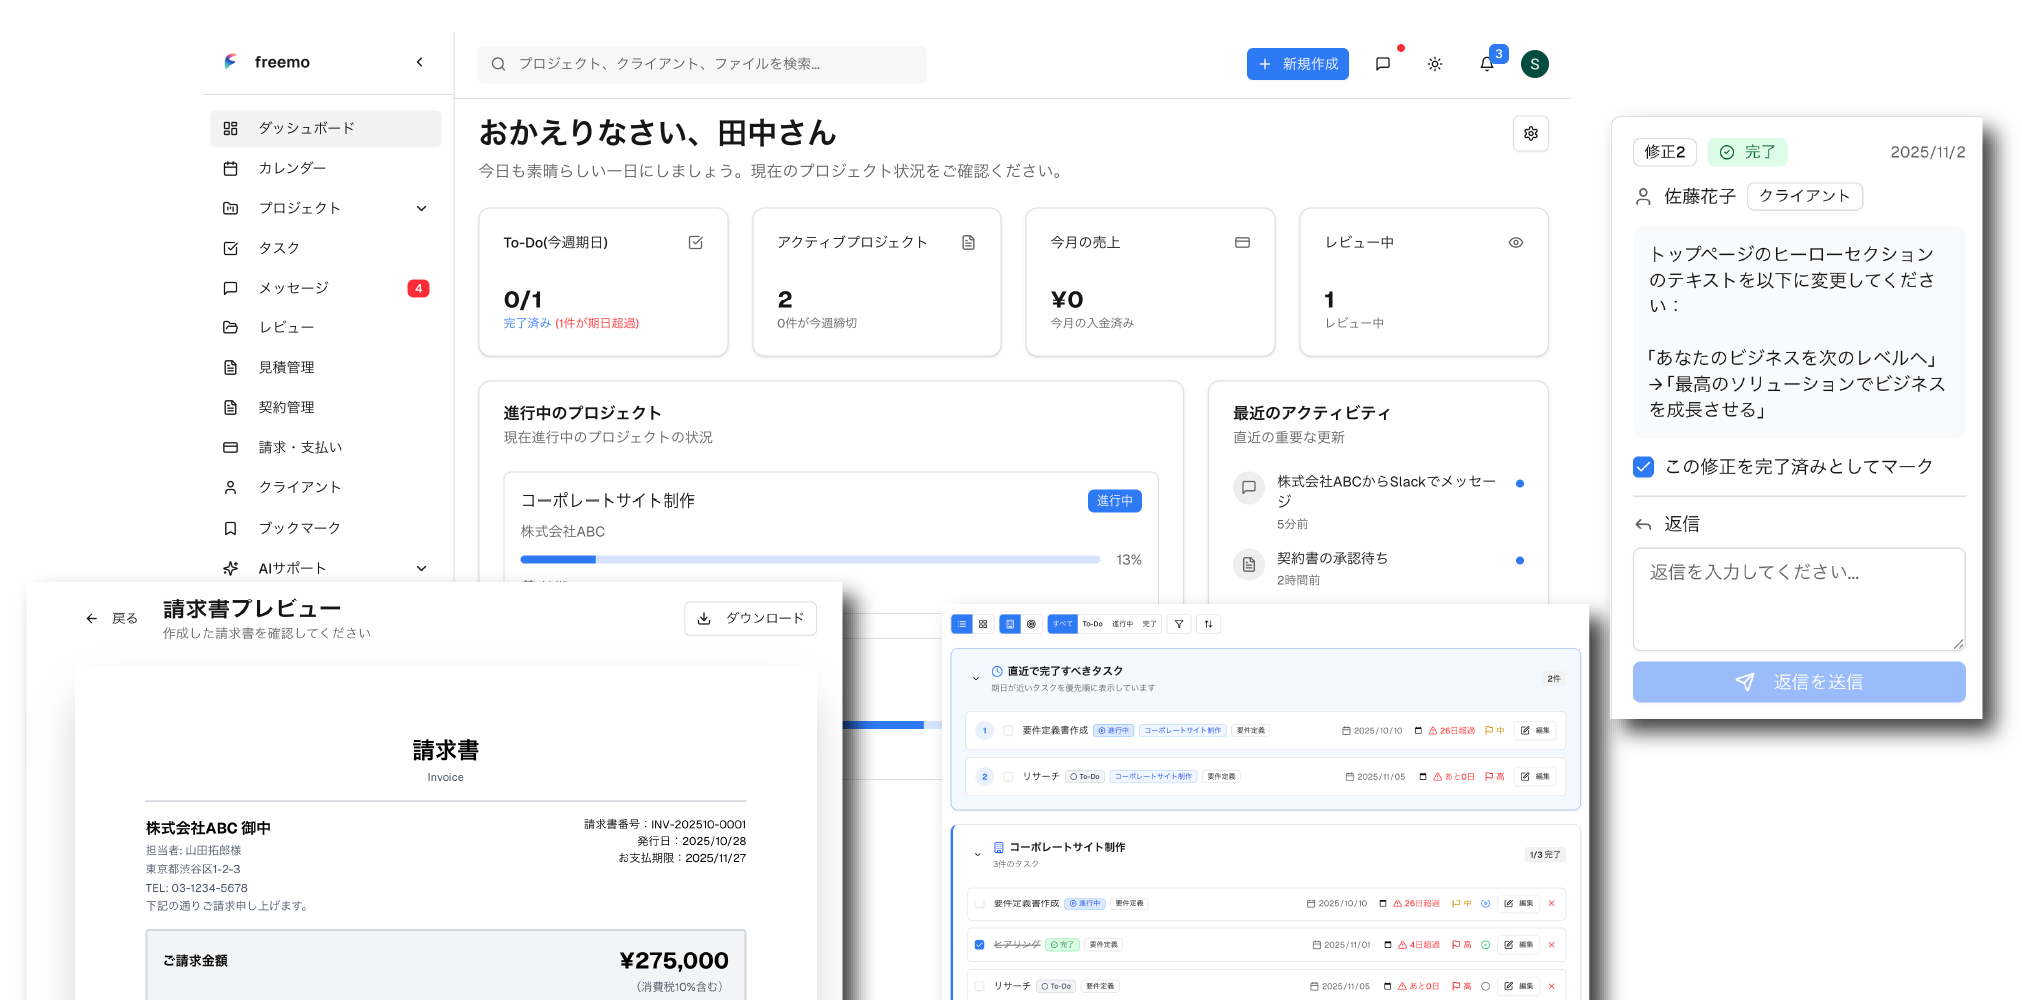Check project 要件定義書作成 task checkbox
Image resolution: width=2022 pixels, height=1000 pixels.
979,904
